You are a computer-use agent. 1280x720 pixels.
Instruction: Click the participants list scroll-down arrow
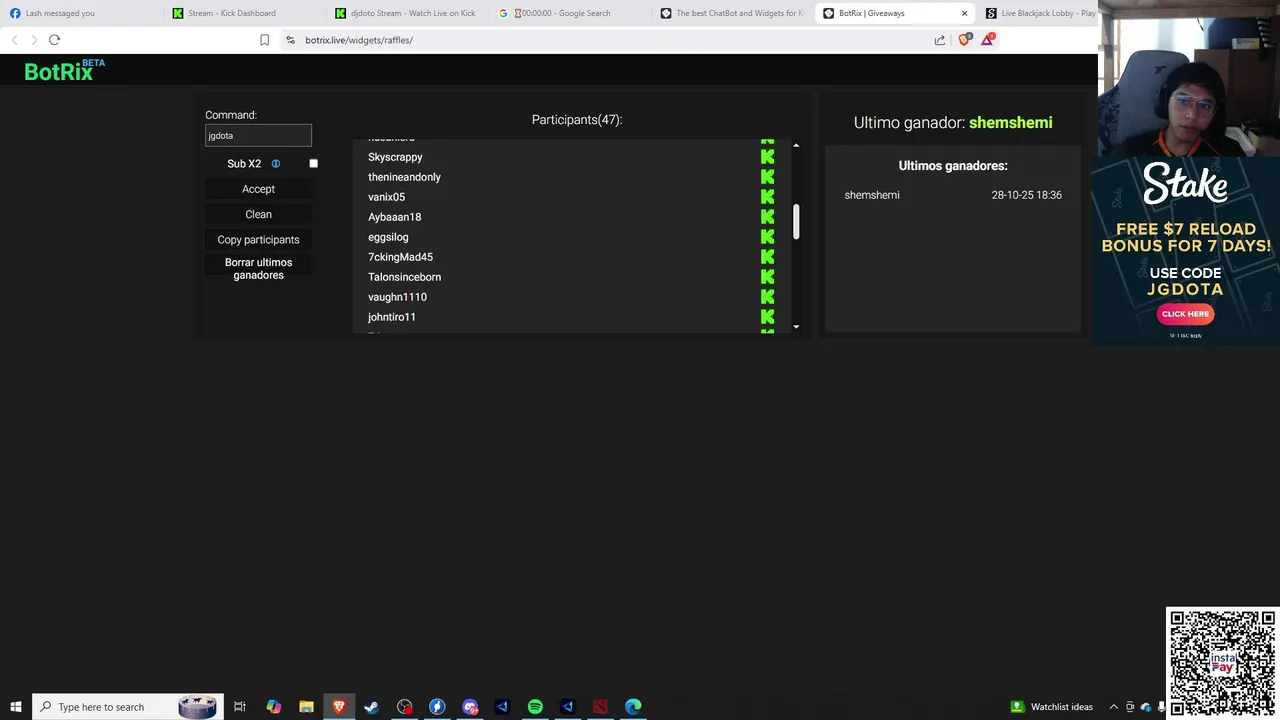[x=796, y=327]
